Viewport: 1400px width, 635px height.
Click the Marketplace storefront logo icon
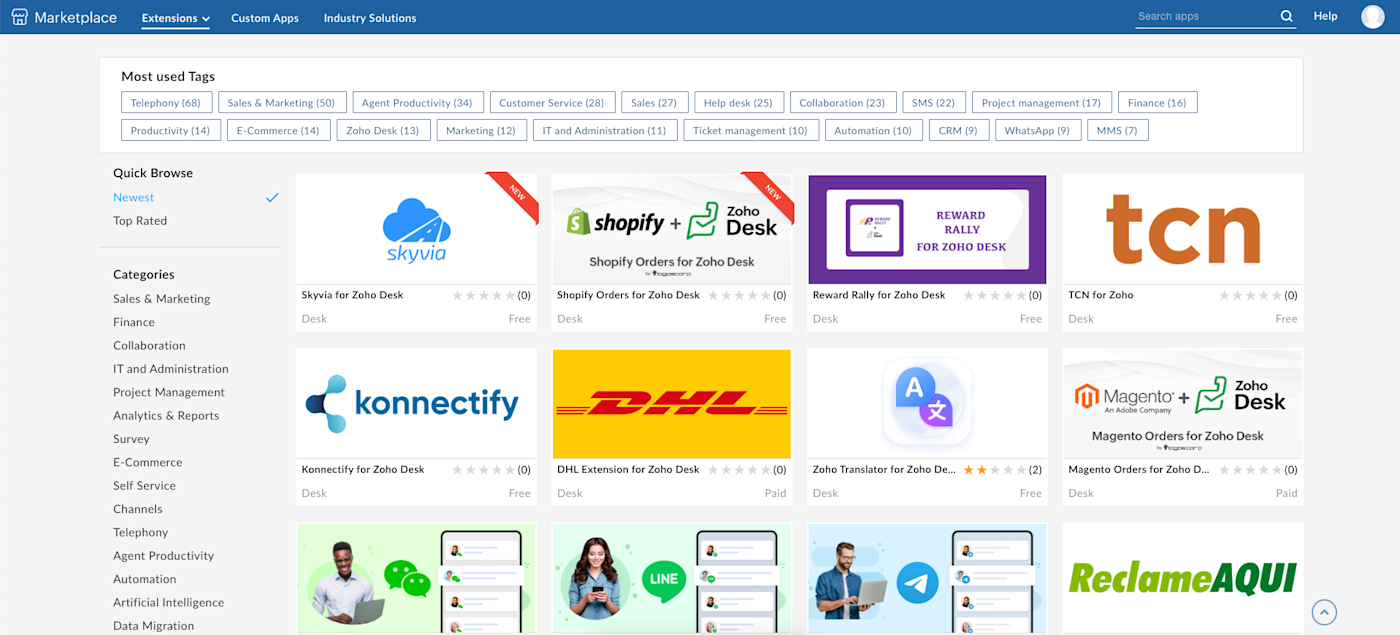pyautogui.click(x=19, y=17)
